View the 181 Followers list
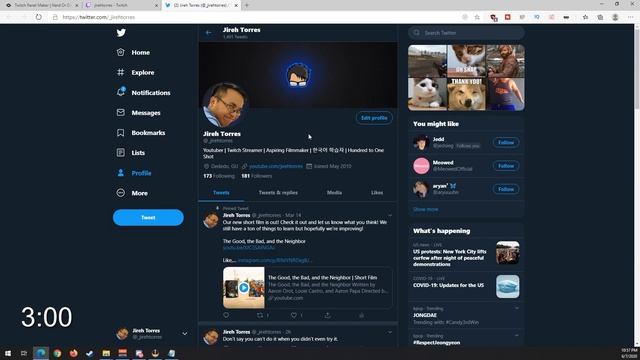The image size is (640, 360). click(256, 176)
